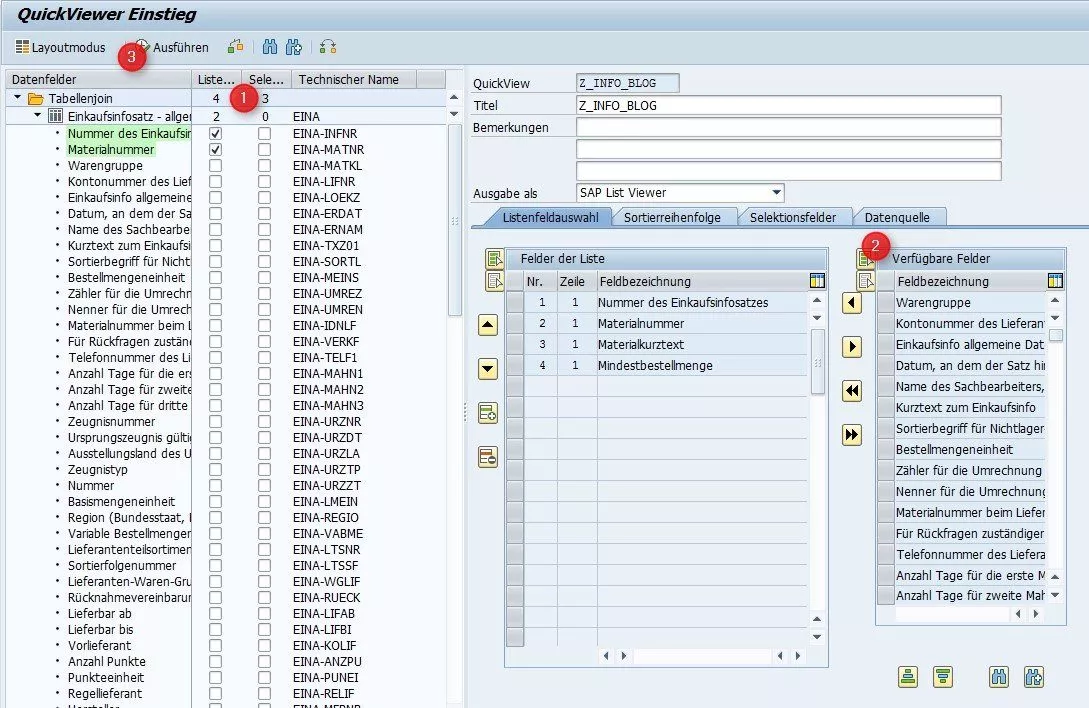Click single left arrow to add field

coord(851,303)
